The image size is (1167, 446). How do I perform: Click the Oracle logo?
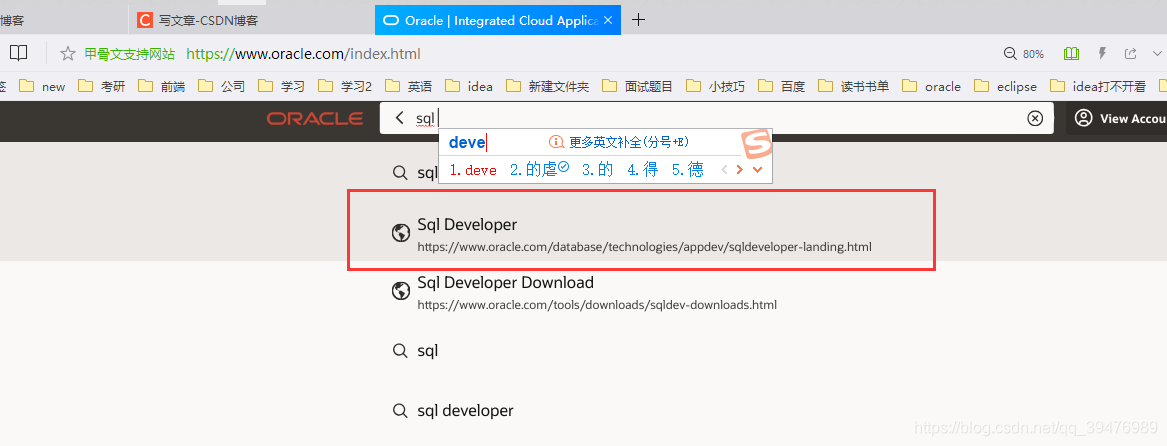315,118
